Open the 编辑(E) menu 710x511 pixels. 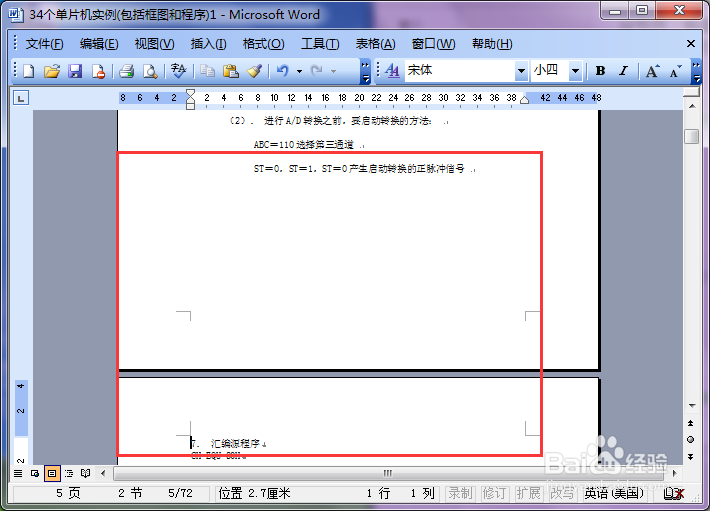[99, 44]
